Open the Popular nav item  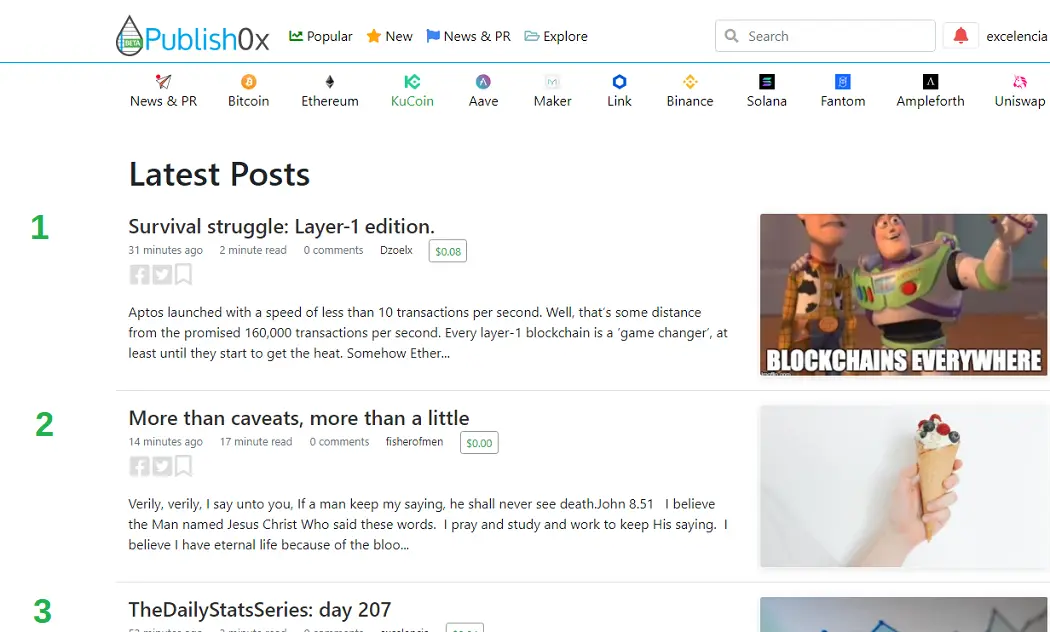coord(321,36)
